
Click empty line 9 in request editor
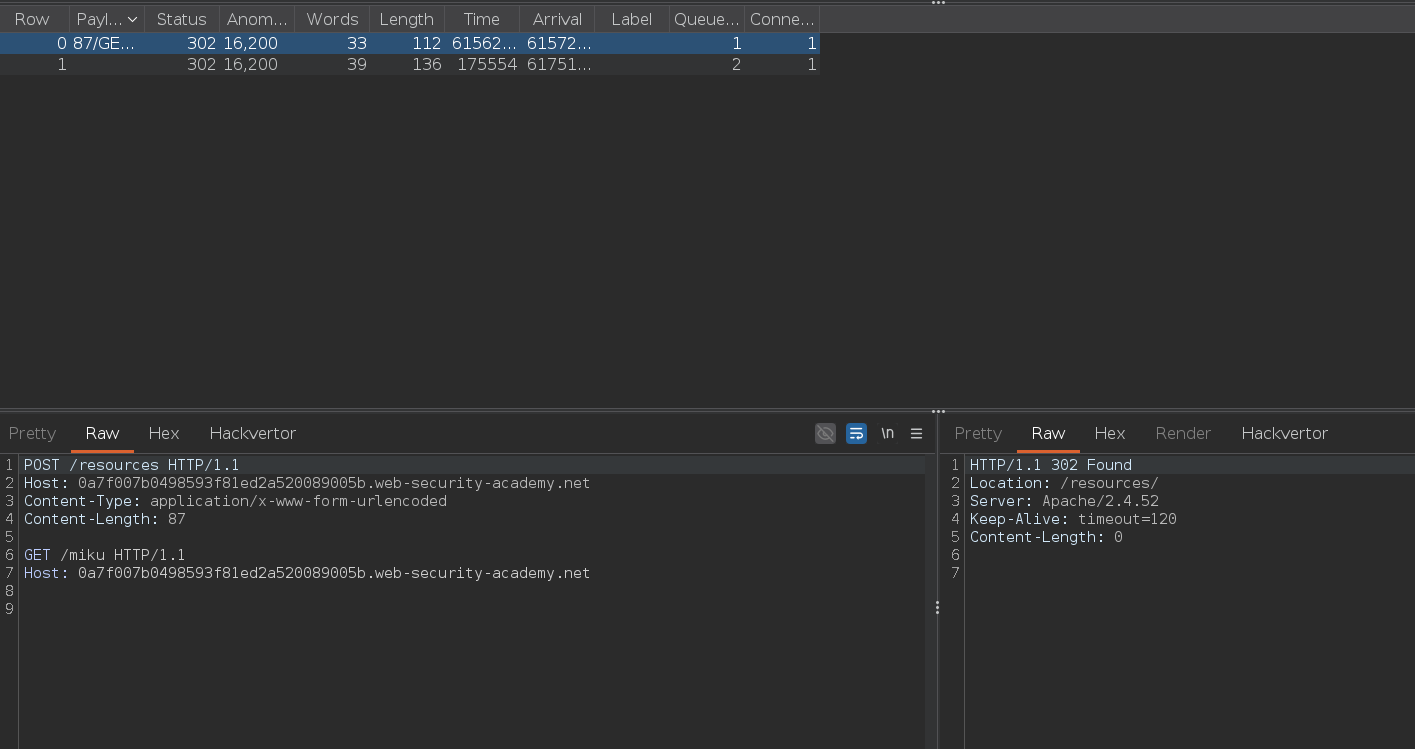470,609
